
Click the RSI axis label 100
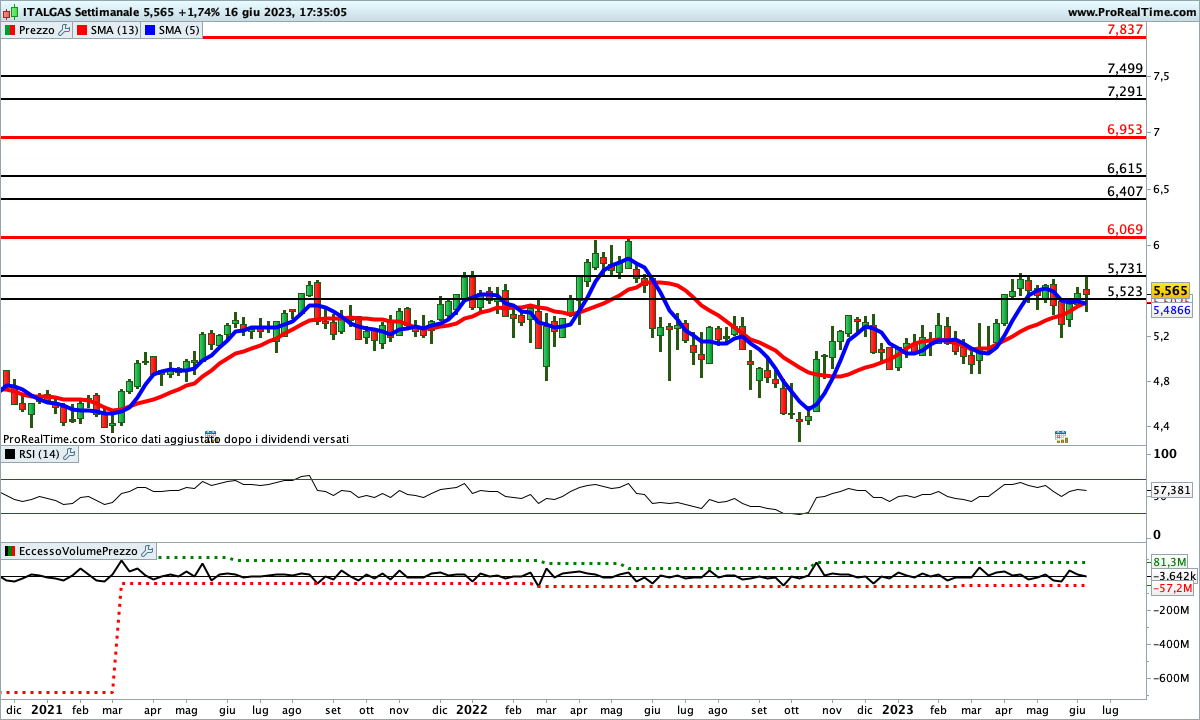(1163, 454)
